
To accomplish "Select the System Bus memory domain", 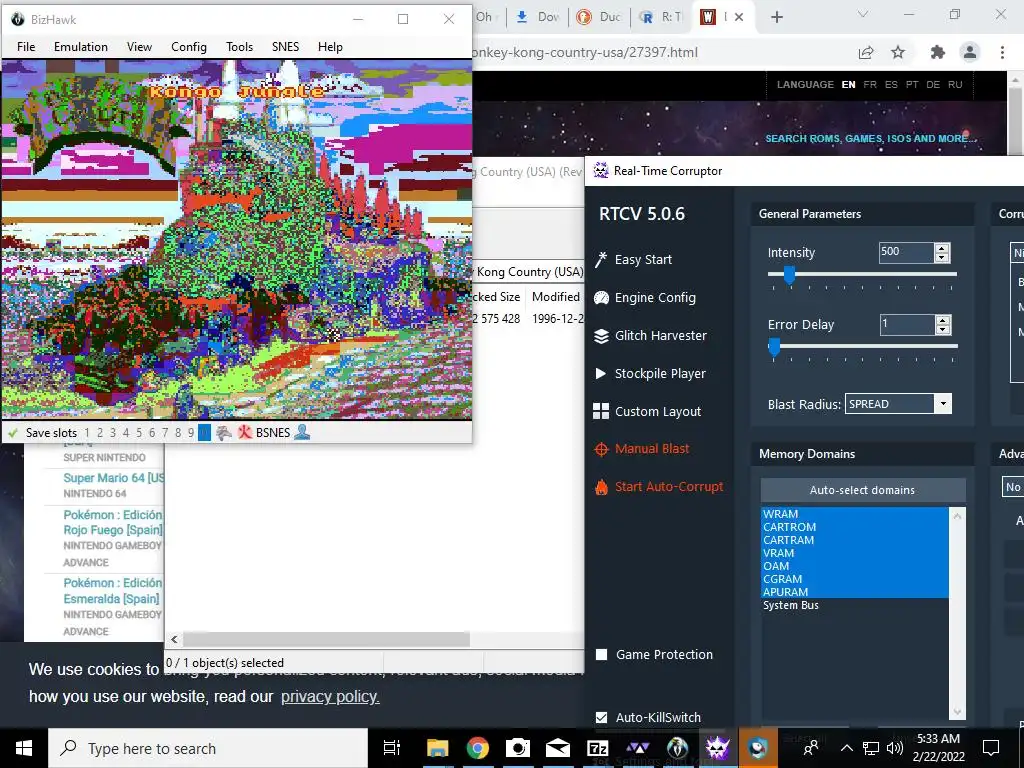I will tap(854, 605).
